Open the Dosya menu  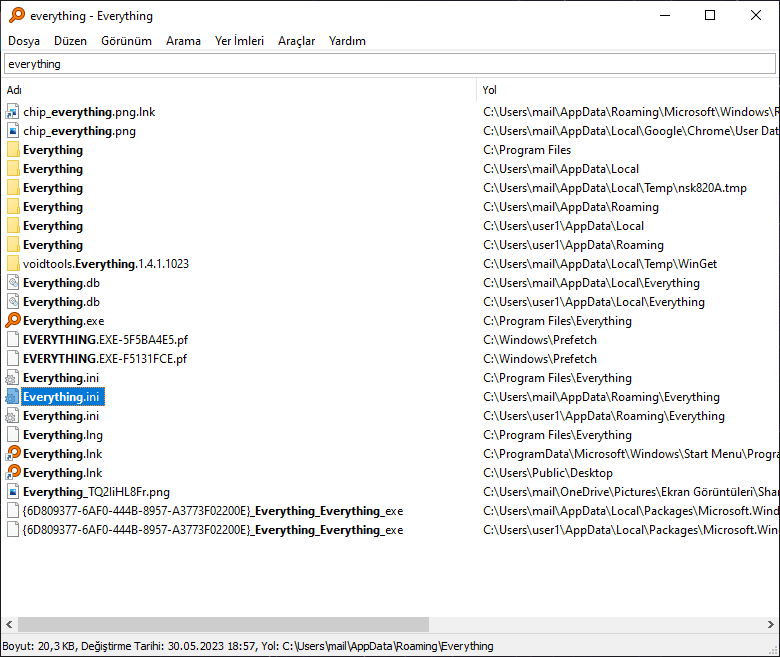pos(24,41)
